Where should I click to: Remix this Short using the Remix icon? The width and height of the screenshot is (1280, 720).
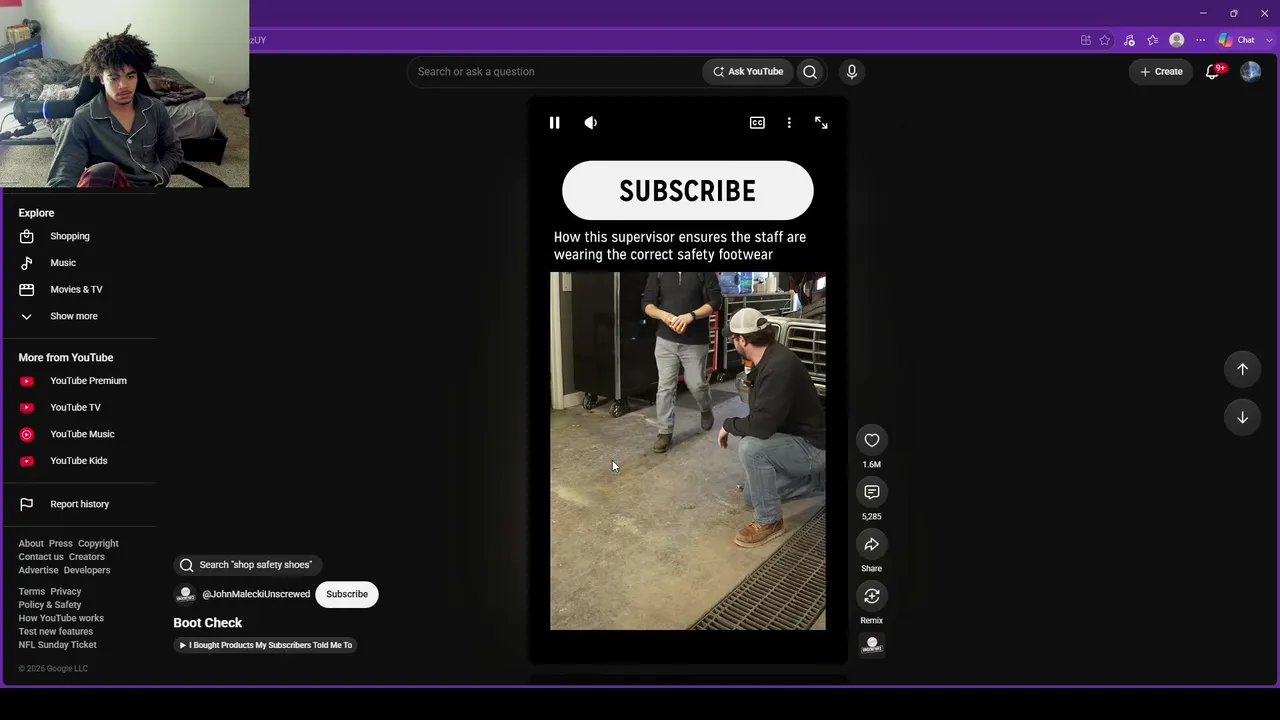point(872,596)
